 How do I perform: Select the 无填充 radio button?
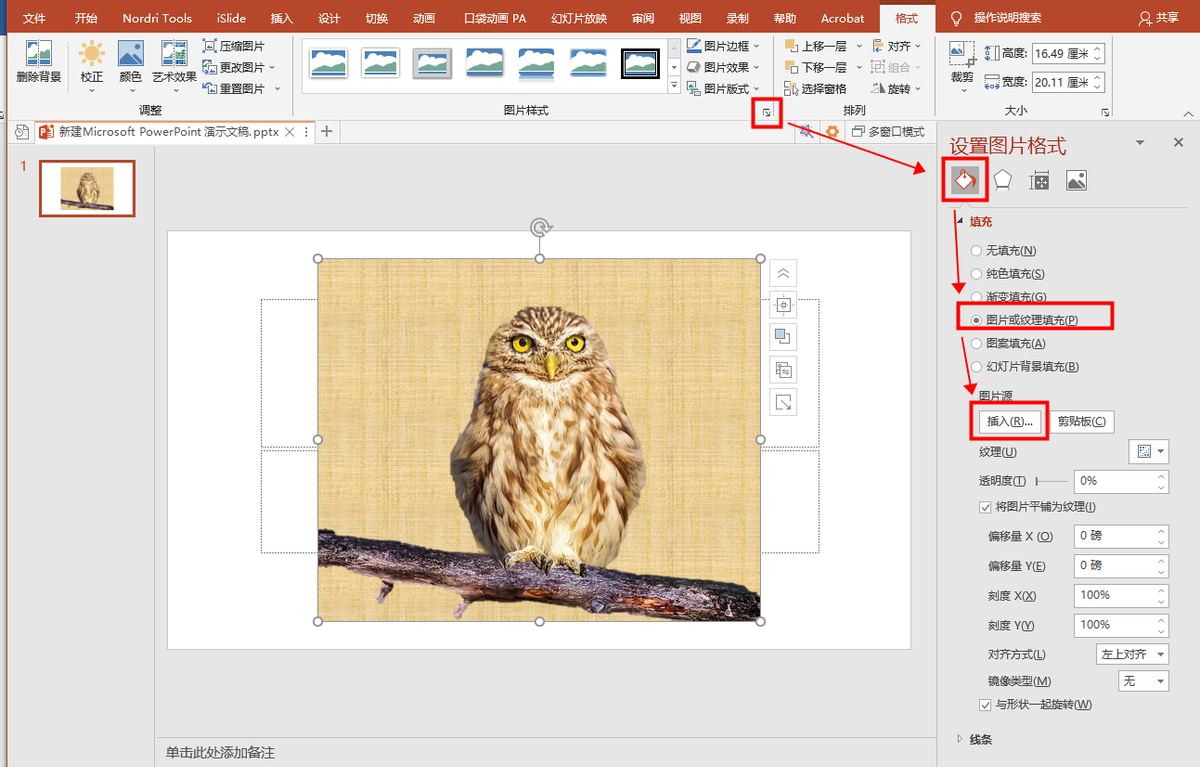tap(977, 251)
